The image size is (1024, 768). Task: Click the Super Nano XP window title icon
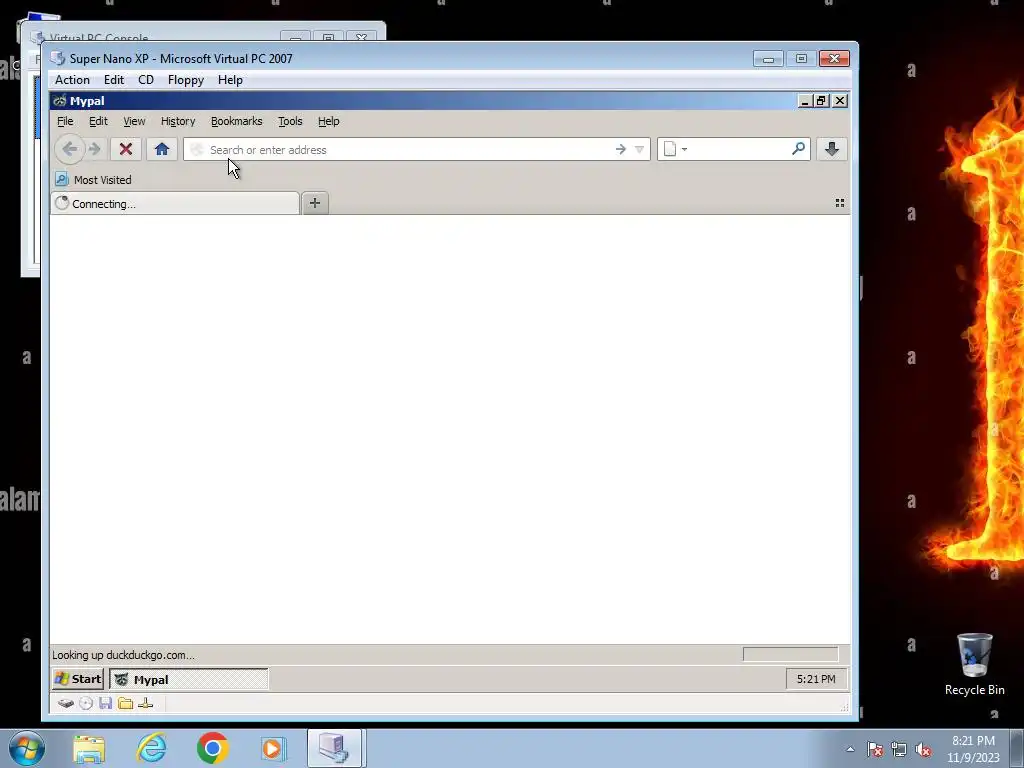point(58,58)
